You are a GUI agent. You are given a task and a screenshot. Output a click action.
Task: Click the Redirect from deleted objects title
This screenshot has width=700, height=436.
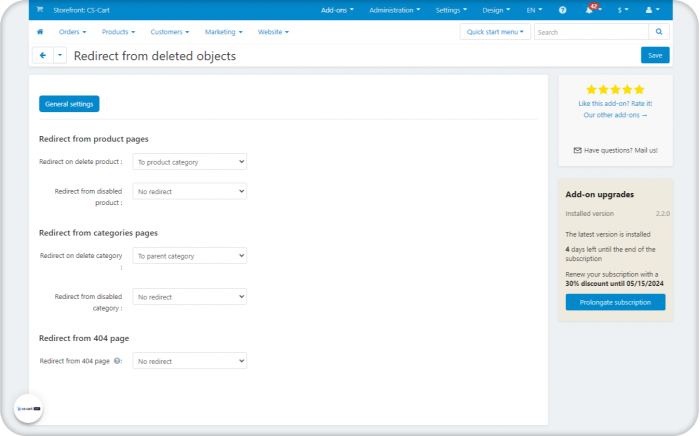coord(154,56)
